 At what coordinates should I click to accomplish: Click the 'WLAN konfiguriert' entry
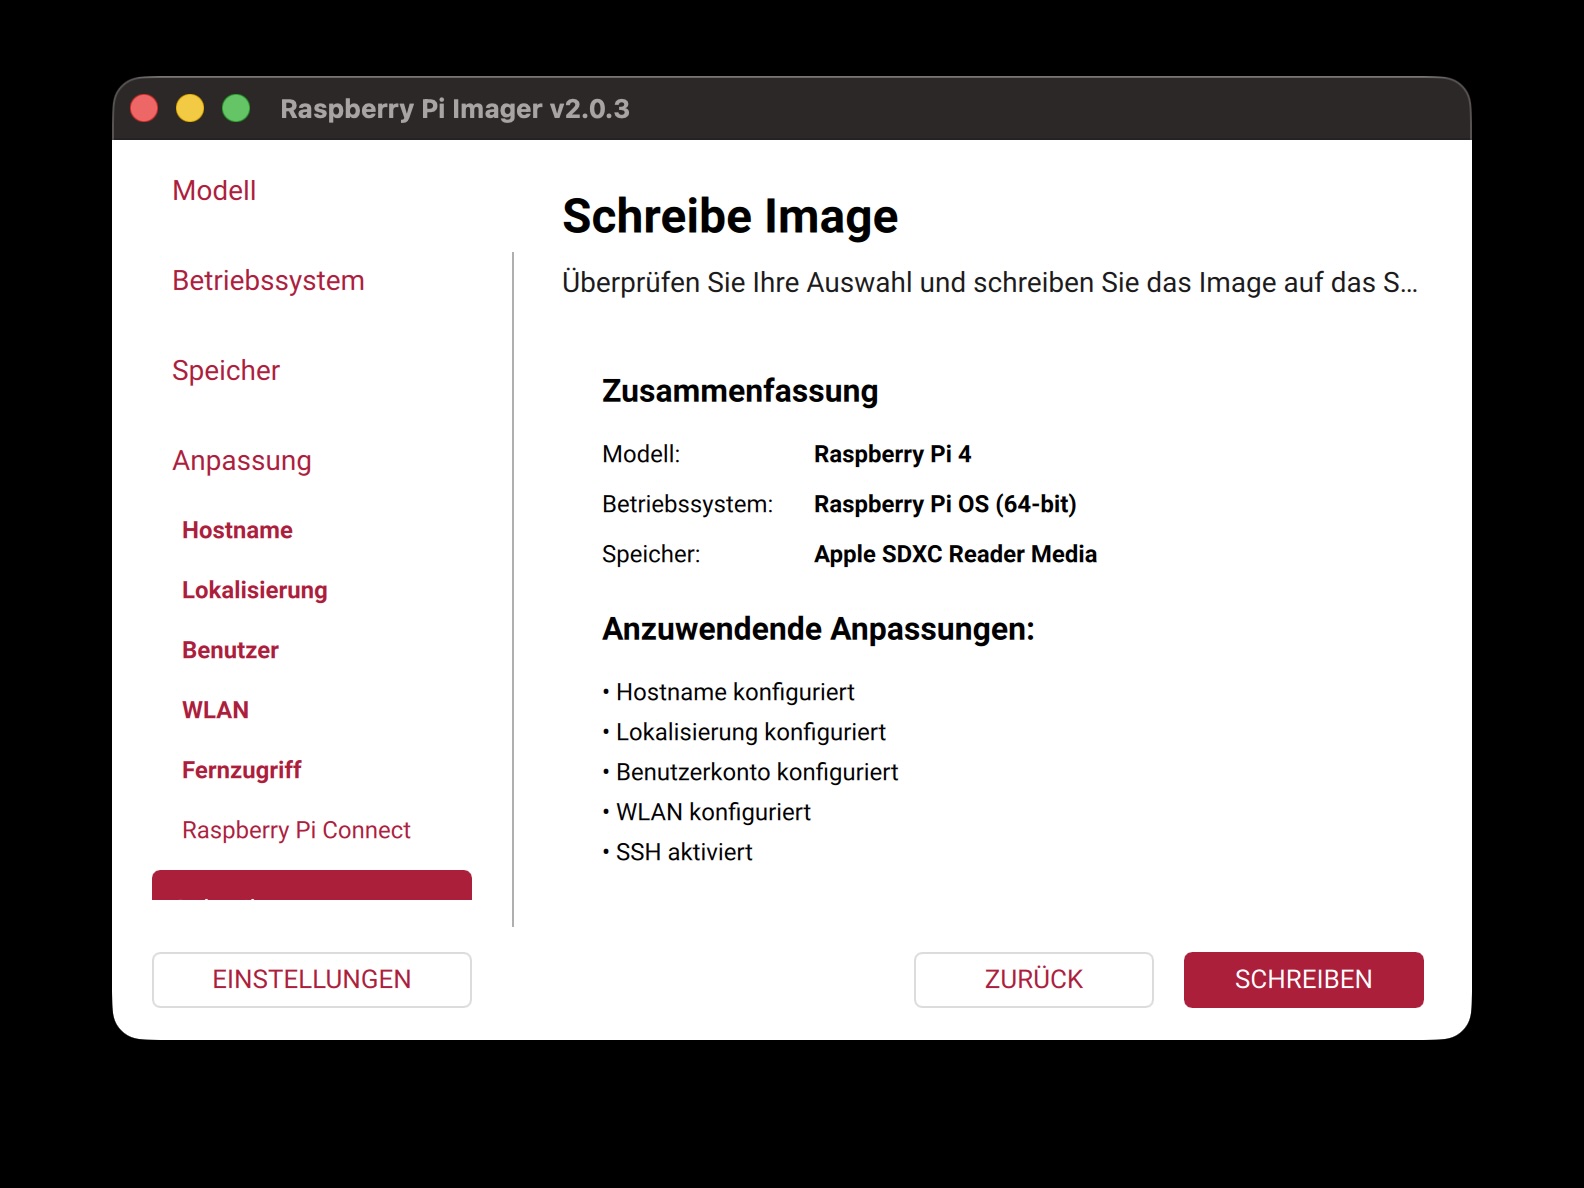click(x=706, y=812)
